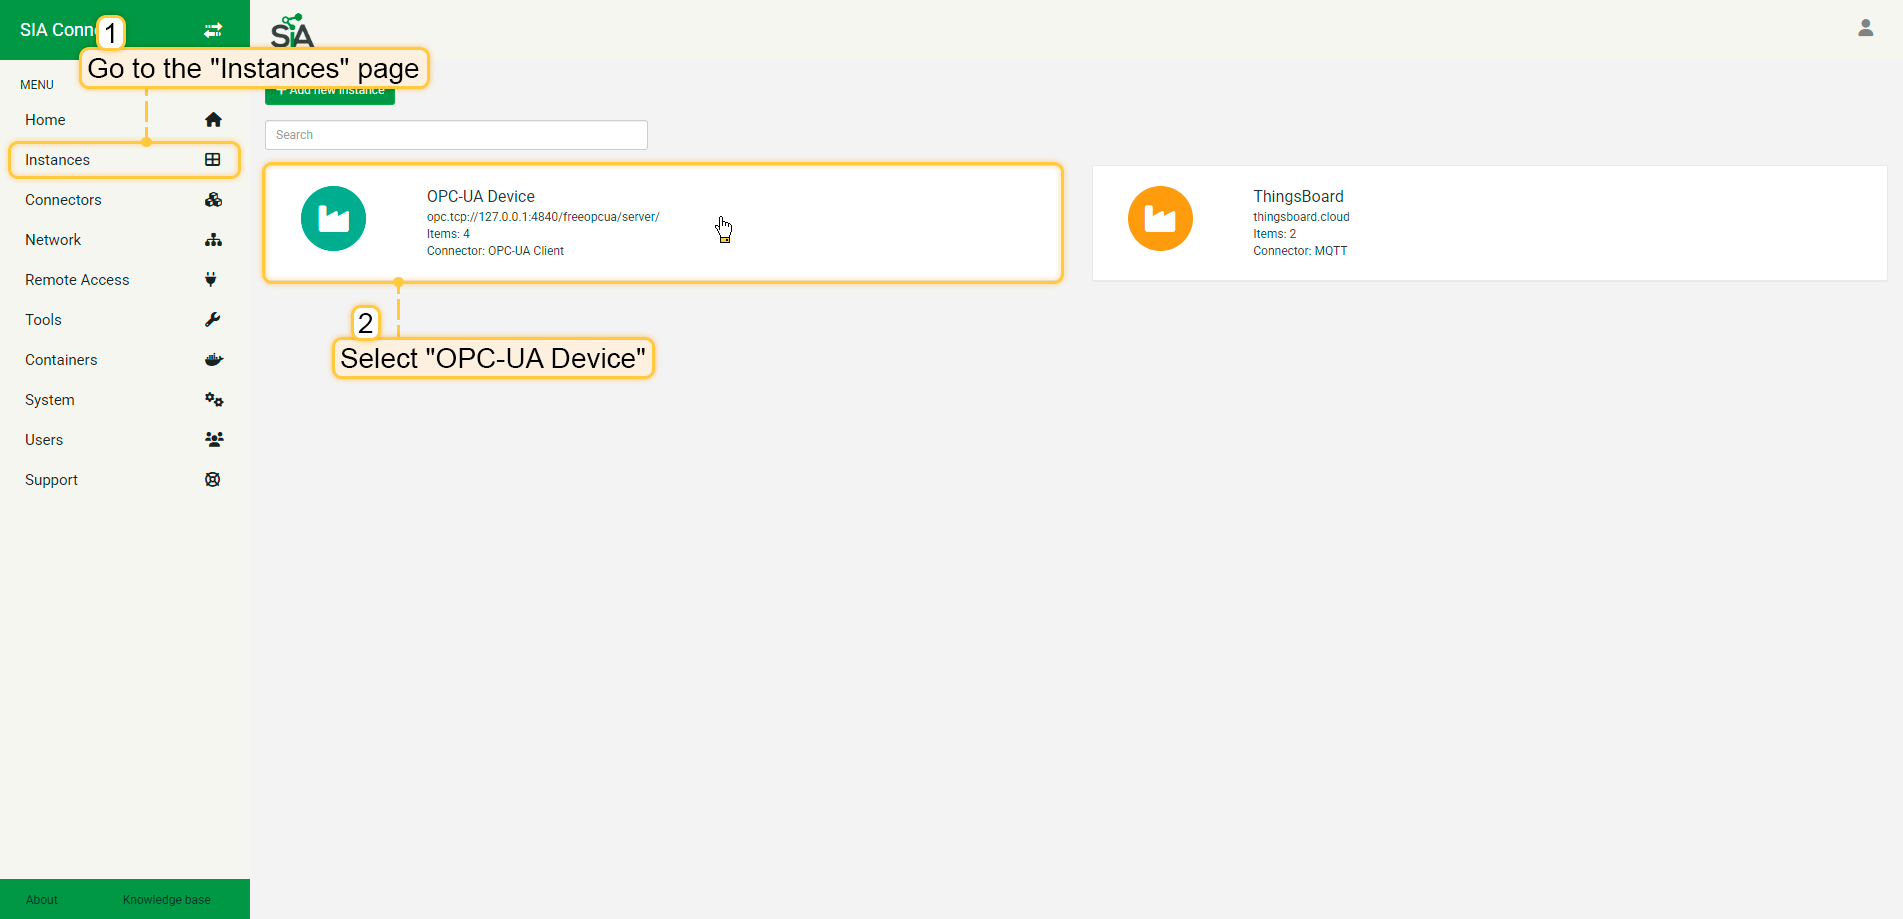
Task: Select the green OPC-UA Device factory icon
Action: pyautogui.click(x=333, y=219)
